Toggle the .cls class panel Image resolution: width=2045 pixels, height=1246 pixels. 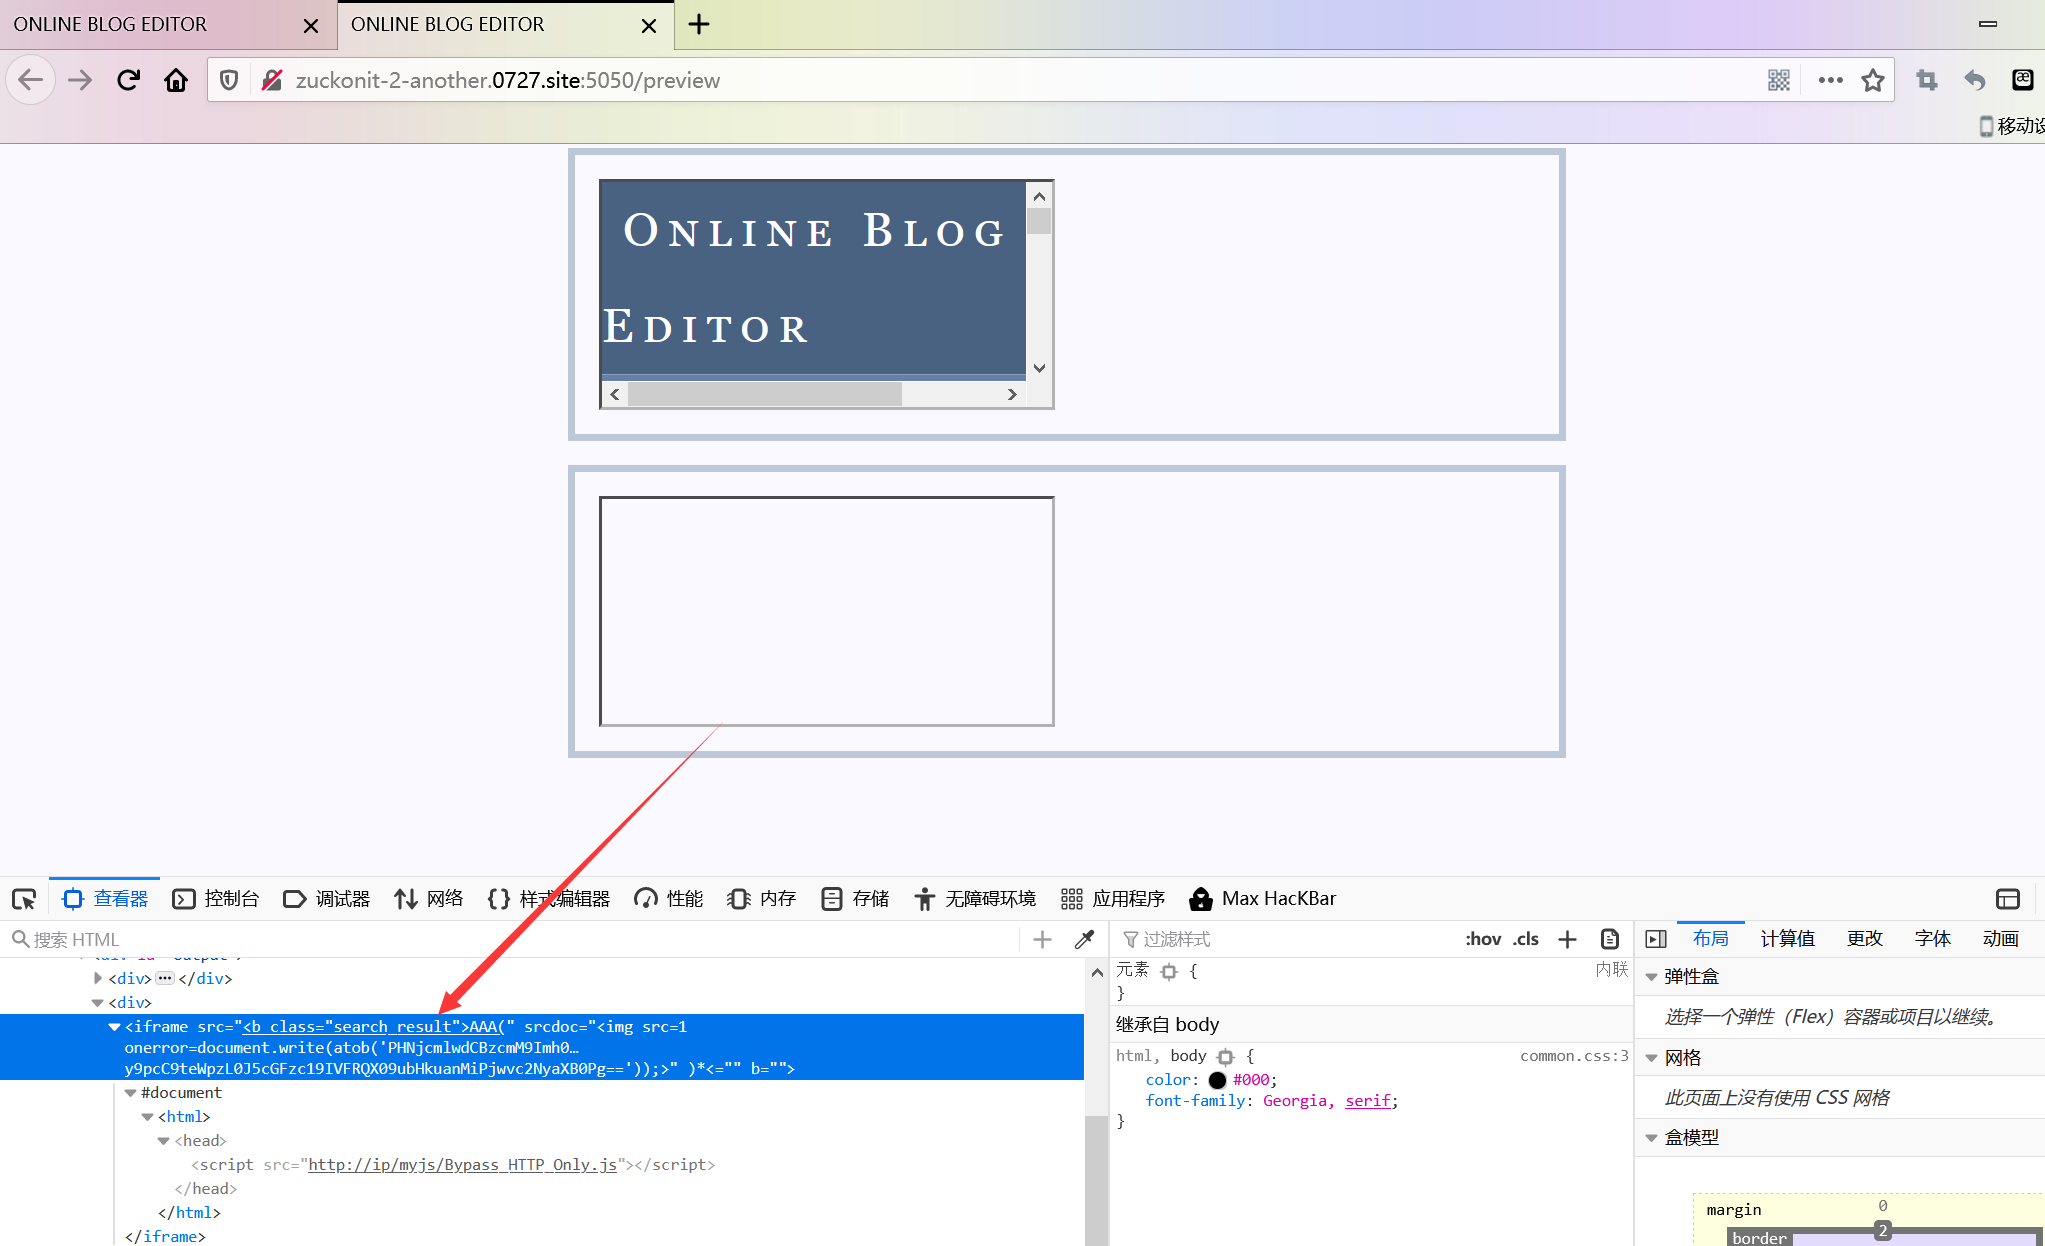coord(1525,939)
